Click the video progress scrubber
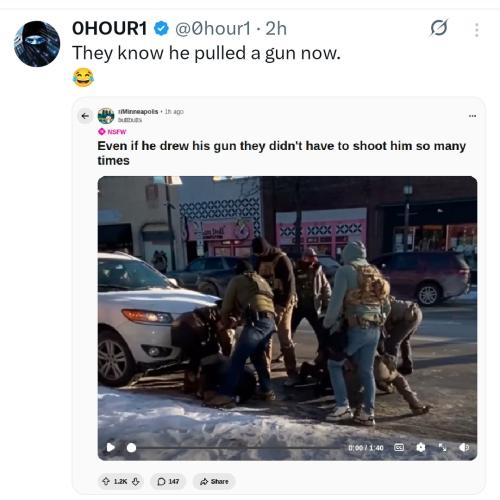The image size is (500, 500). [x=131, y=448]
